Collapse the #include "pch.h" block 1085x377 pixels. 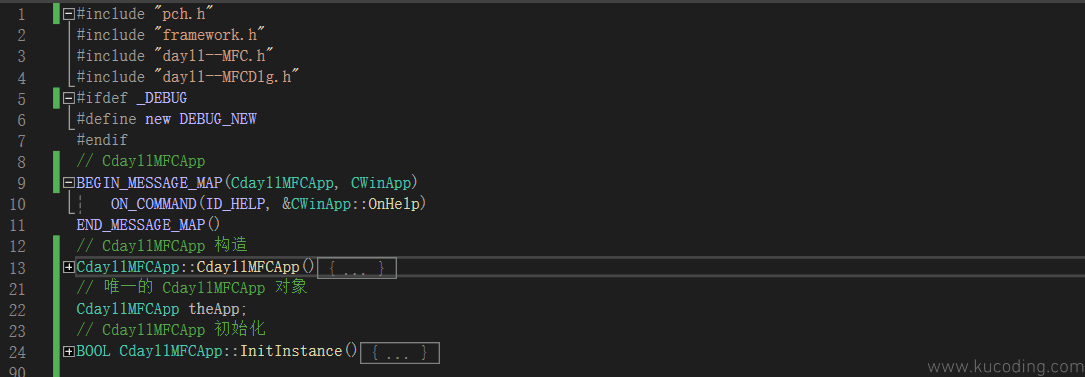(69, 14)
